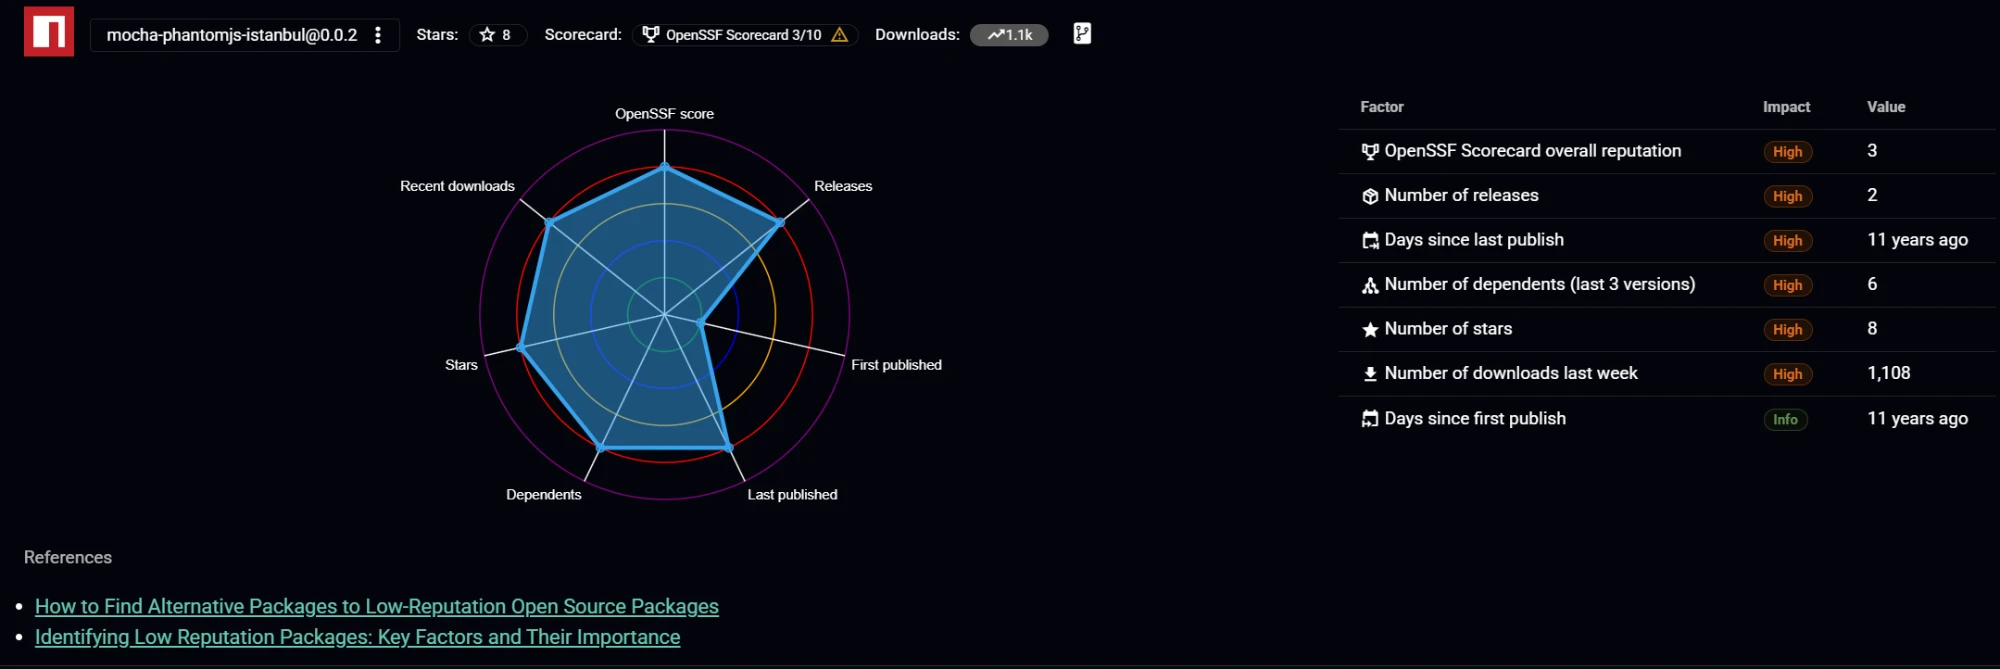Click the Stars 8 badge
The width and height of the screenshot is (2000, 669).
pyautogui.click(x=498, y=35)
